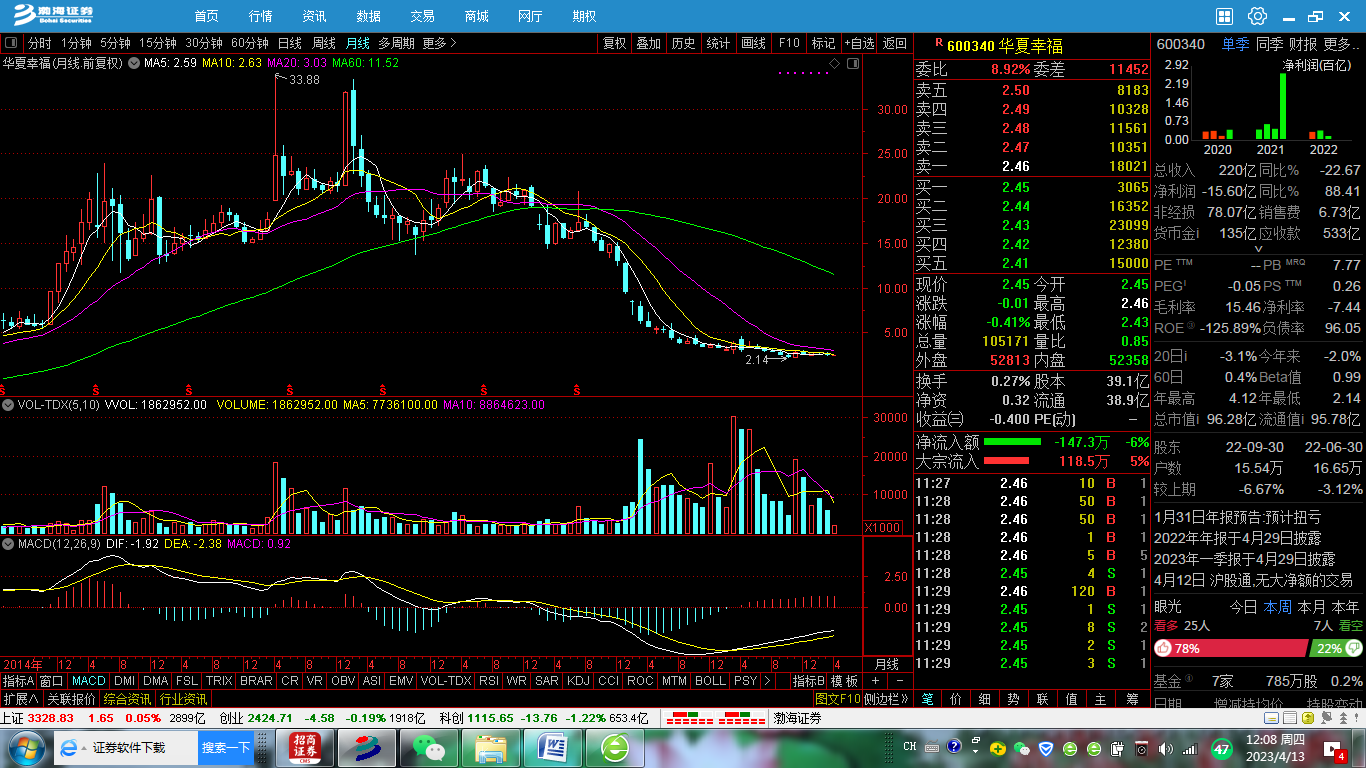Click the status bar yellow up-arrow icon
The image size is (1366, 768).
(x=1308, y=717)
